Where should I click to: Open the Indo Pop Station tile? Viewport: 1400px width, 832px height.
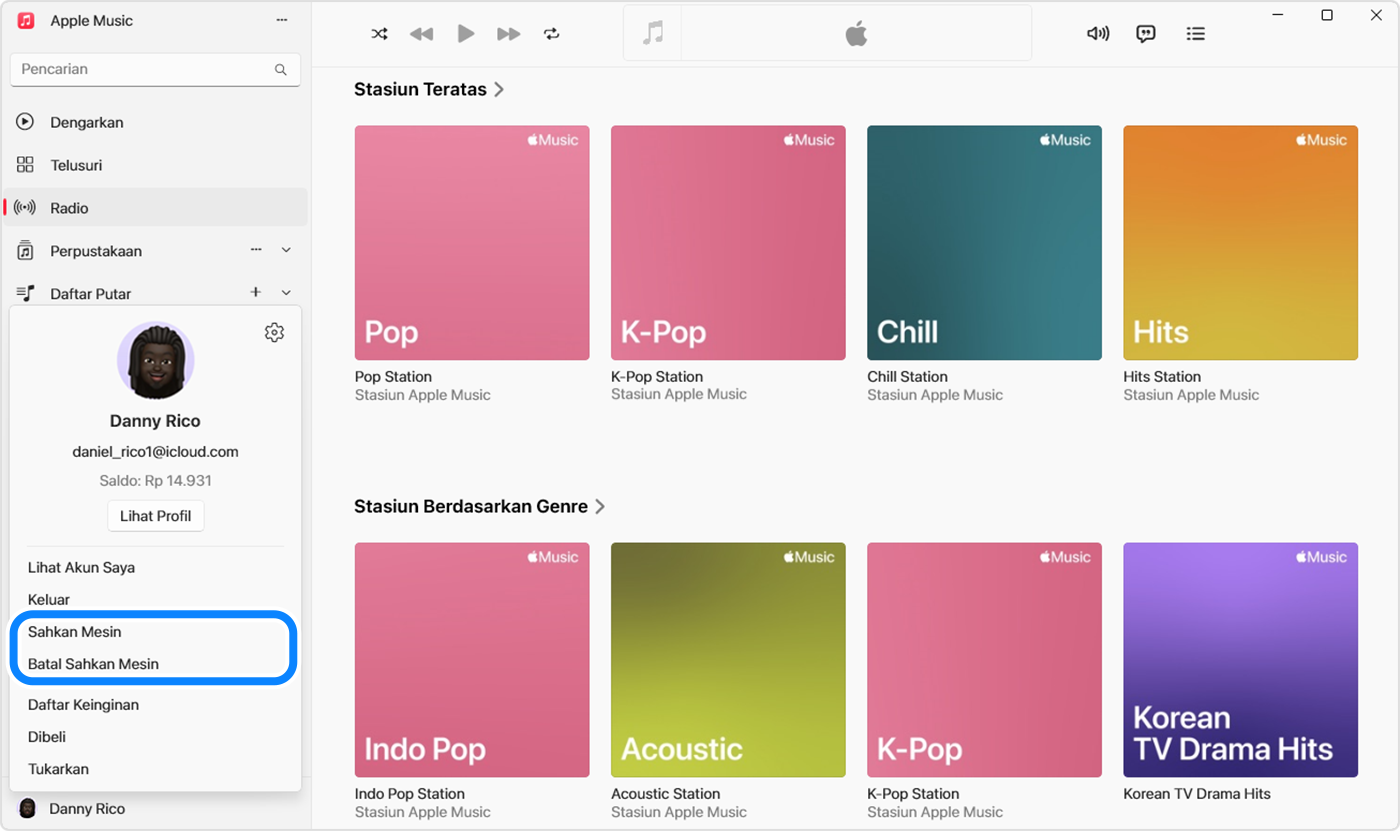[472, 660]
